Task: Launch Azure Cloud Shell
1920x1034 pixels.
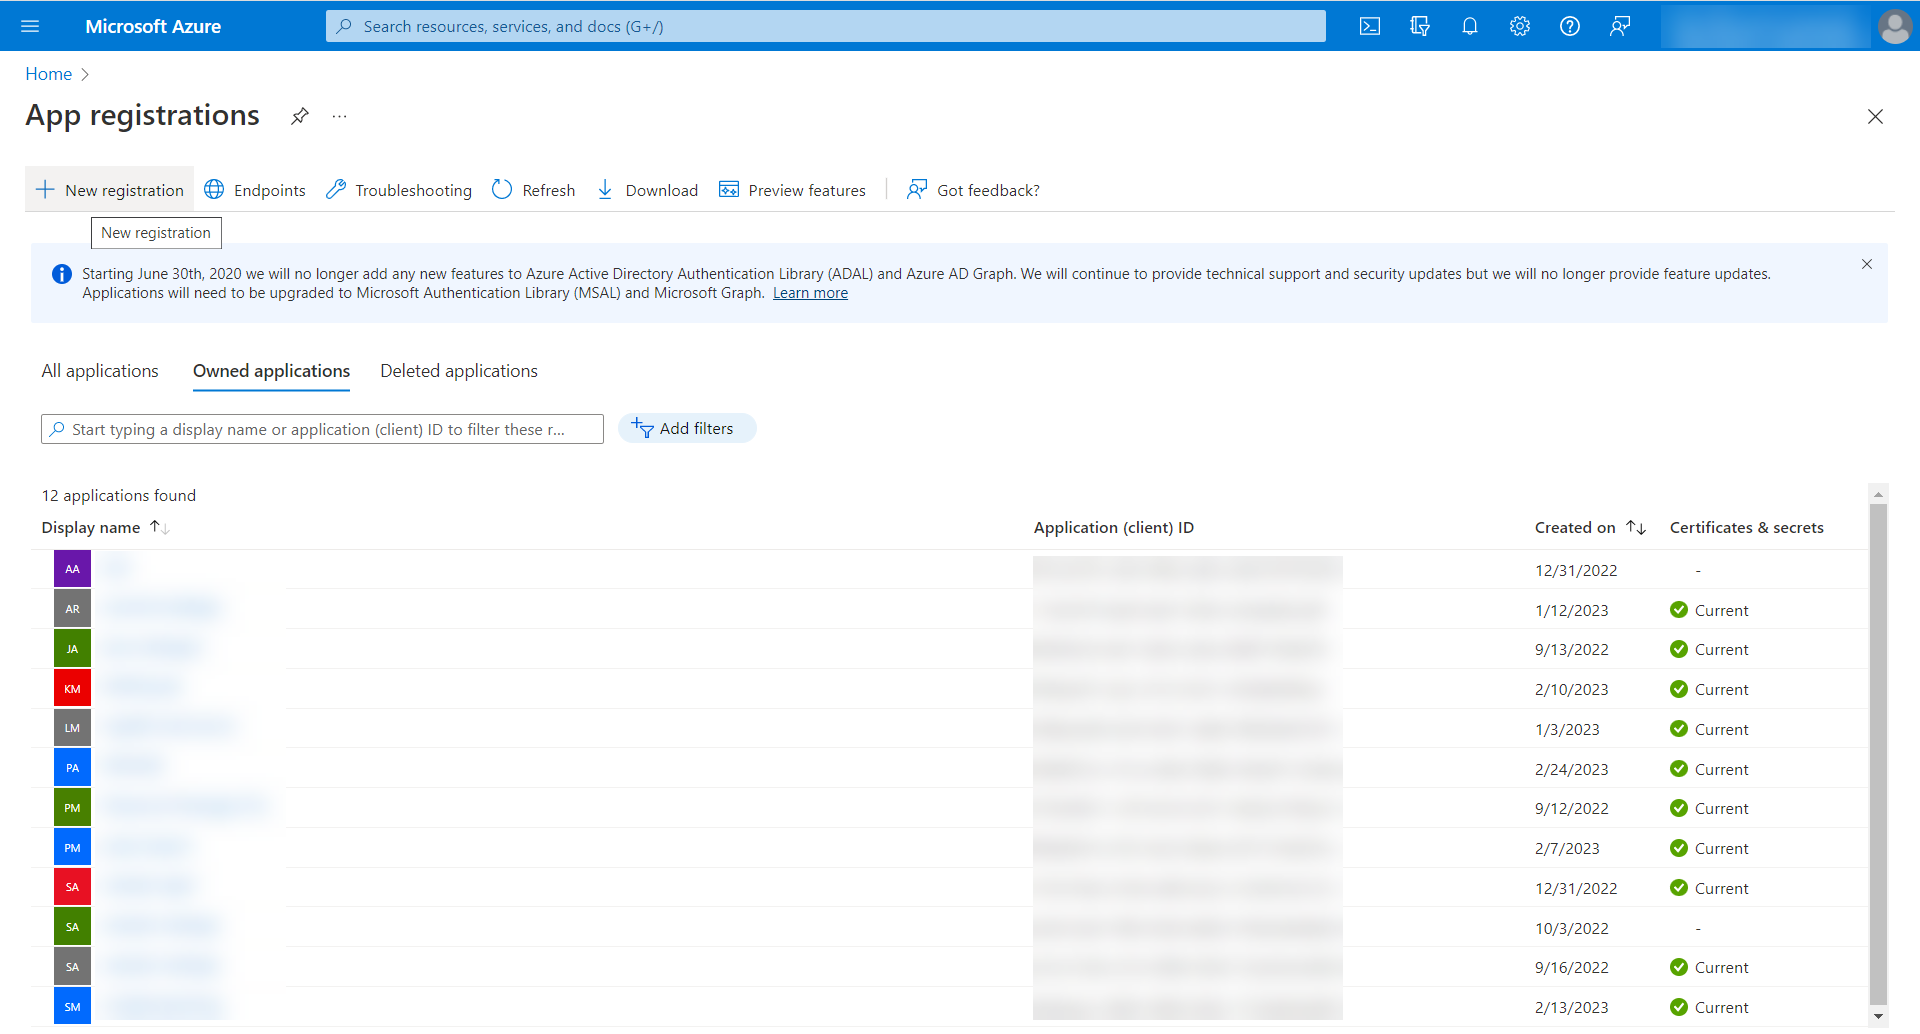Action: pyautogui.click(x=1369, y=26)
